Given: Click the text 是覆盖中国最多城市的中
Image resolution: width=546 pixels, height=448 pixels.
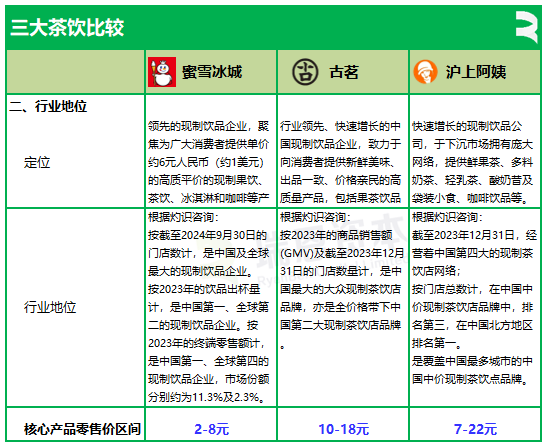Looking at the screenshot, I should (x=472, y=361).
